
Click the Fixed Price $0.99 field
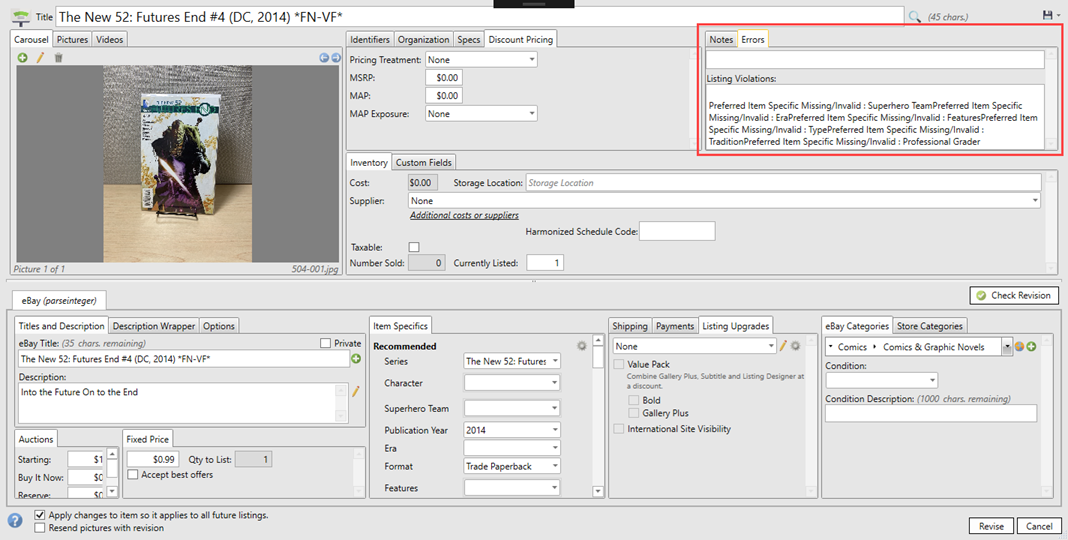153,460
